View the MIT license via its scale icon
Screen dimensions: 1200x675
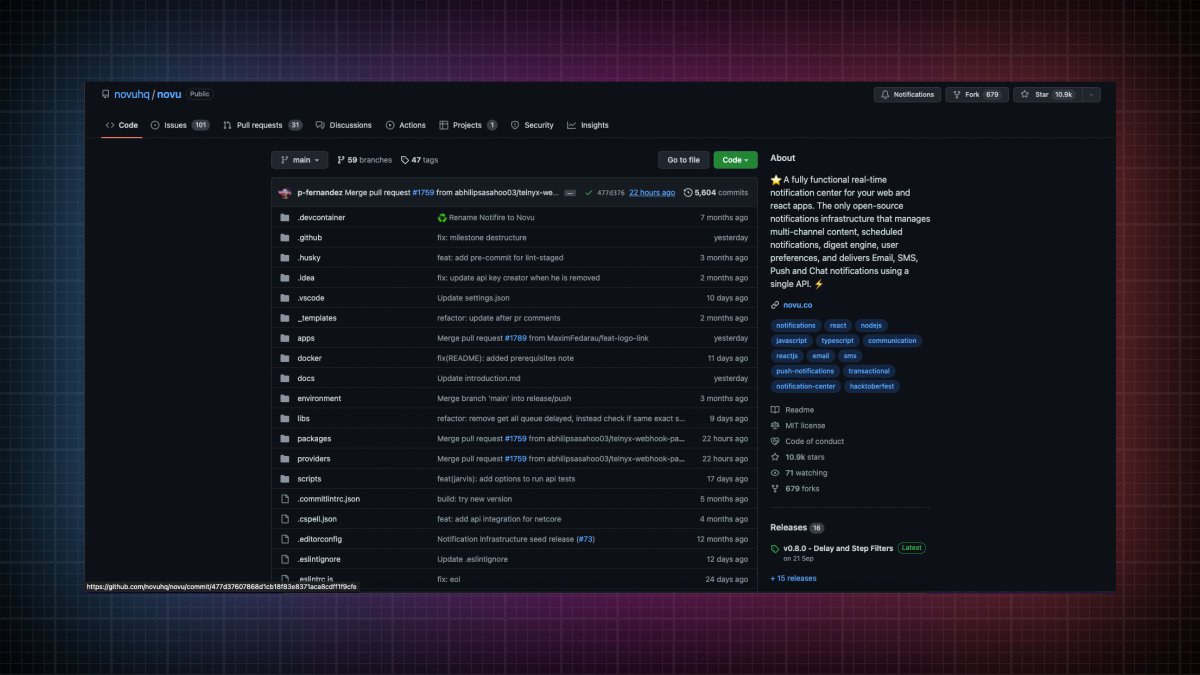click(775, 425)
